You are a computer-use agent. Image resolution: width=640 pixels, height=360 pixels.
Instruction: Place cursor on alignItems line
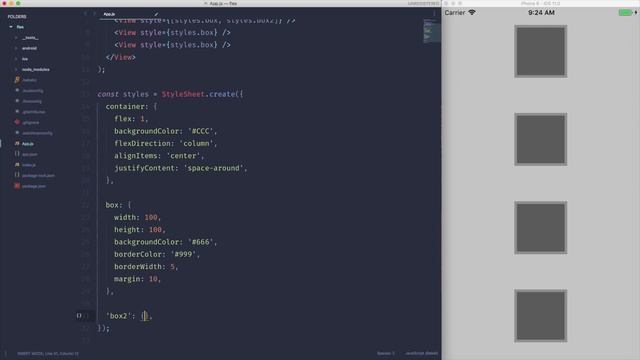coord(159,156)
